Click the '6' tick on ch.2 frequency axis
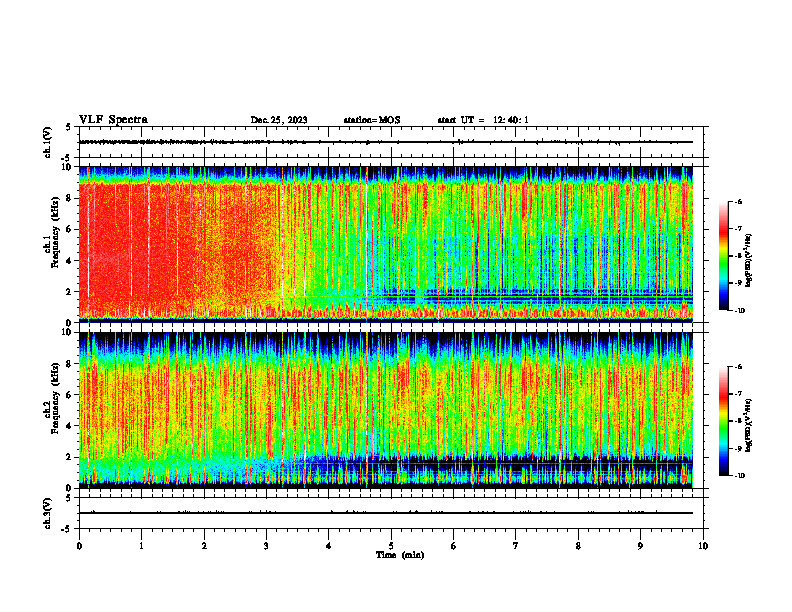Image resolution: width=792 pixels, height=612 pixels. tap(70, 395)
